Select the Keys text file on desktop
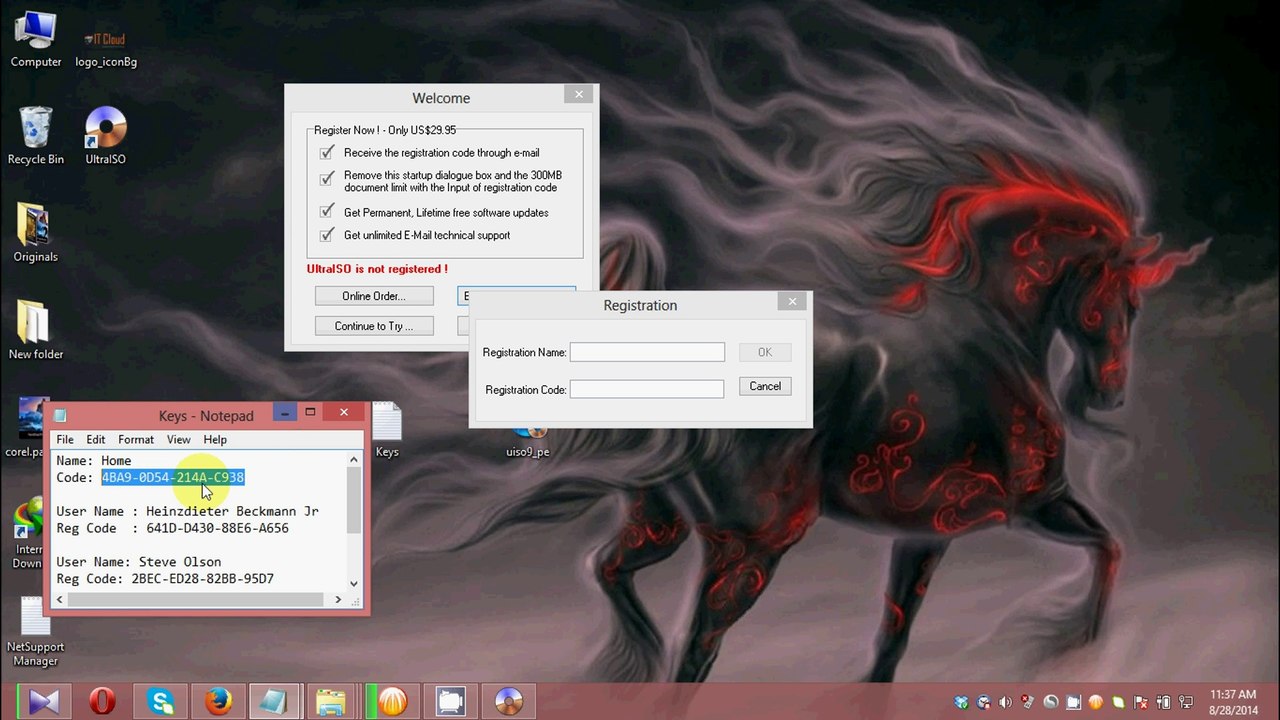This screenshot has height=720, width=1280. 387,431
